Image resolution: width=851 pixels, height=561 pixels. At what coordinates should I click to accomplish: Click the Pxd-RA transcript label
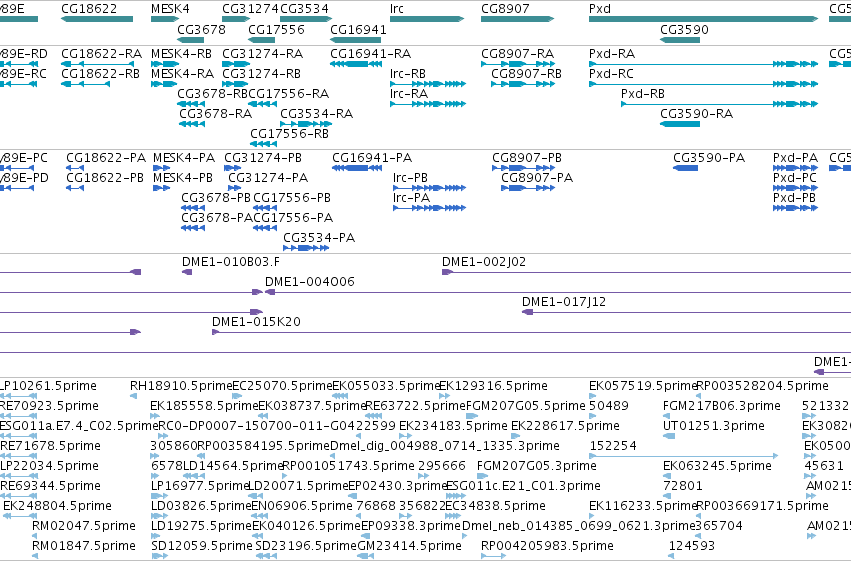[612, 54]
